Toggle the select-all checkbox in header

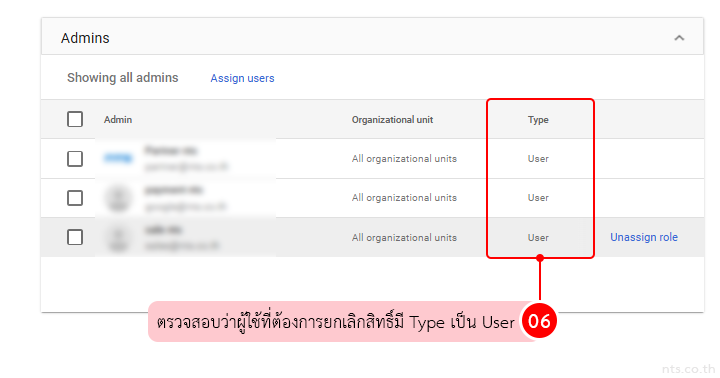[75, 119]
